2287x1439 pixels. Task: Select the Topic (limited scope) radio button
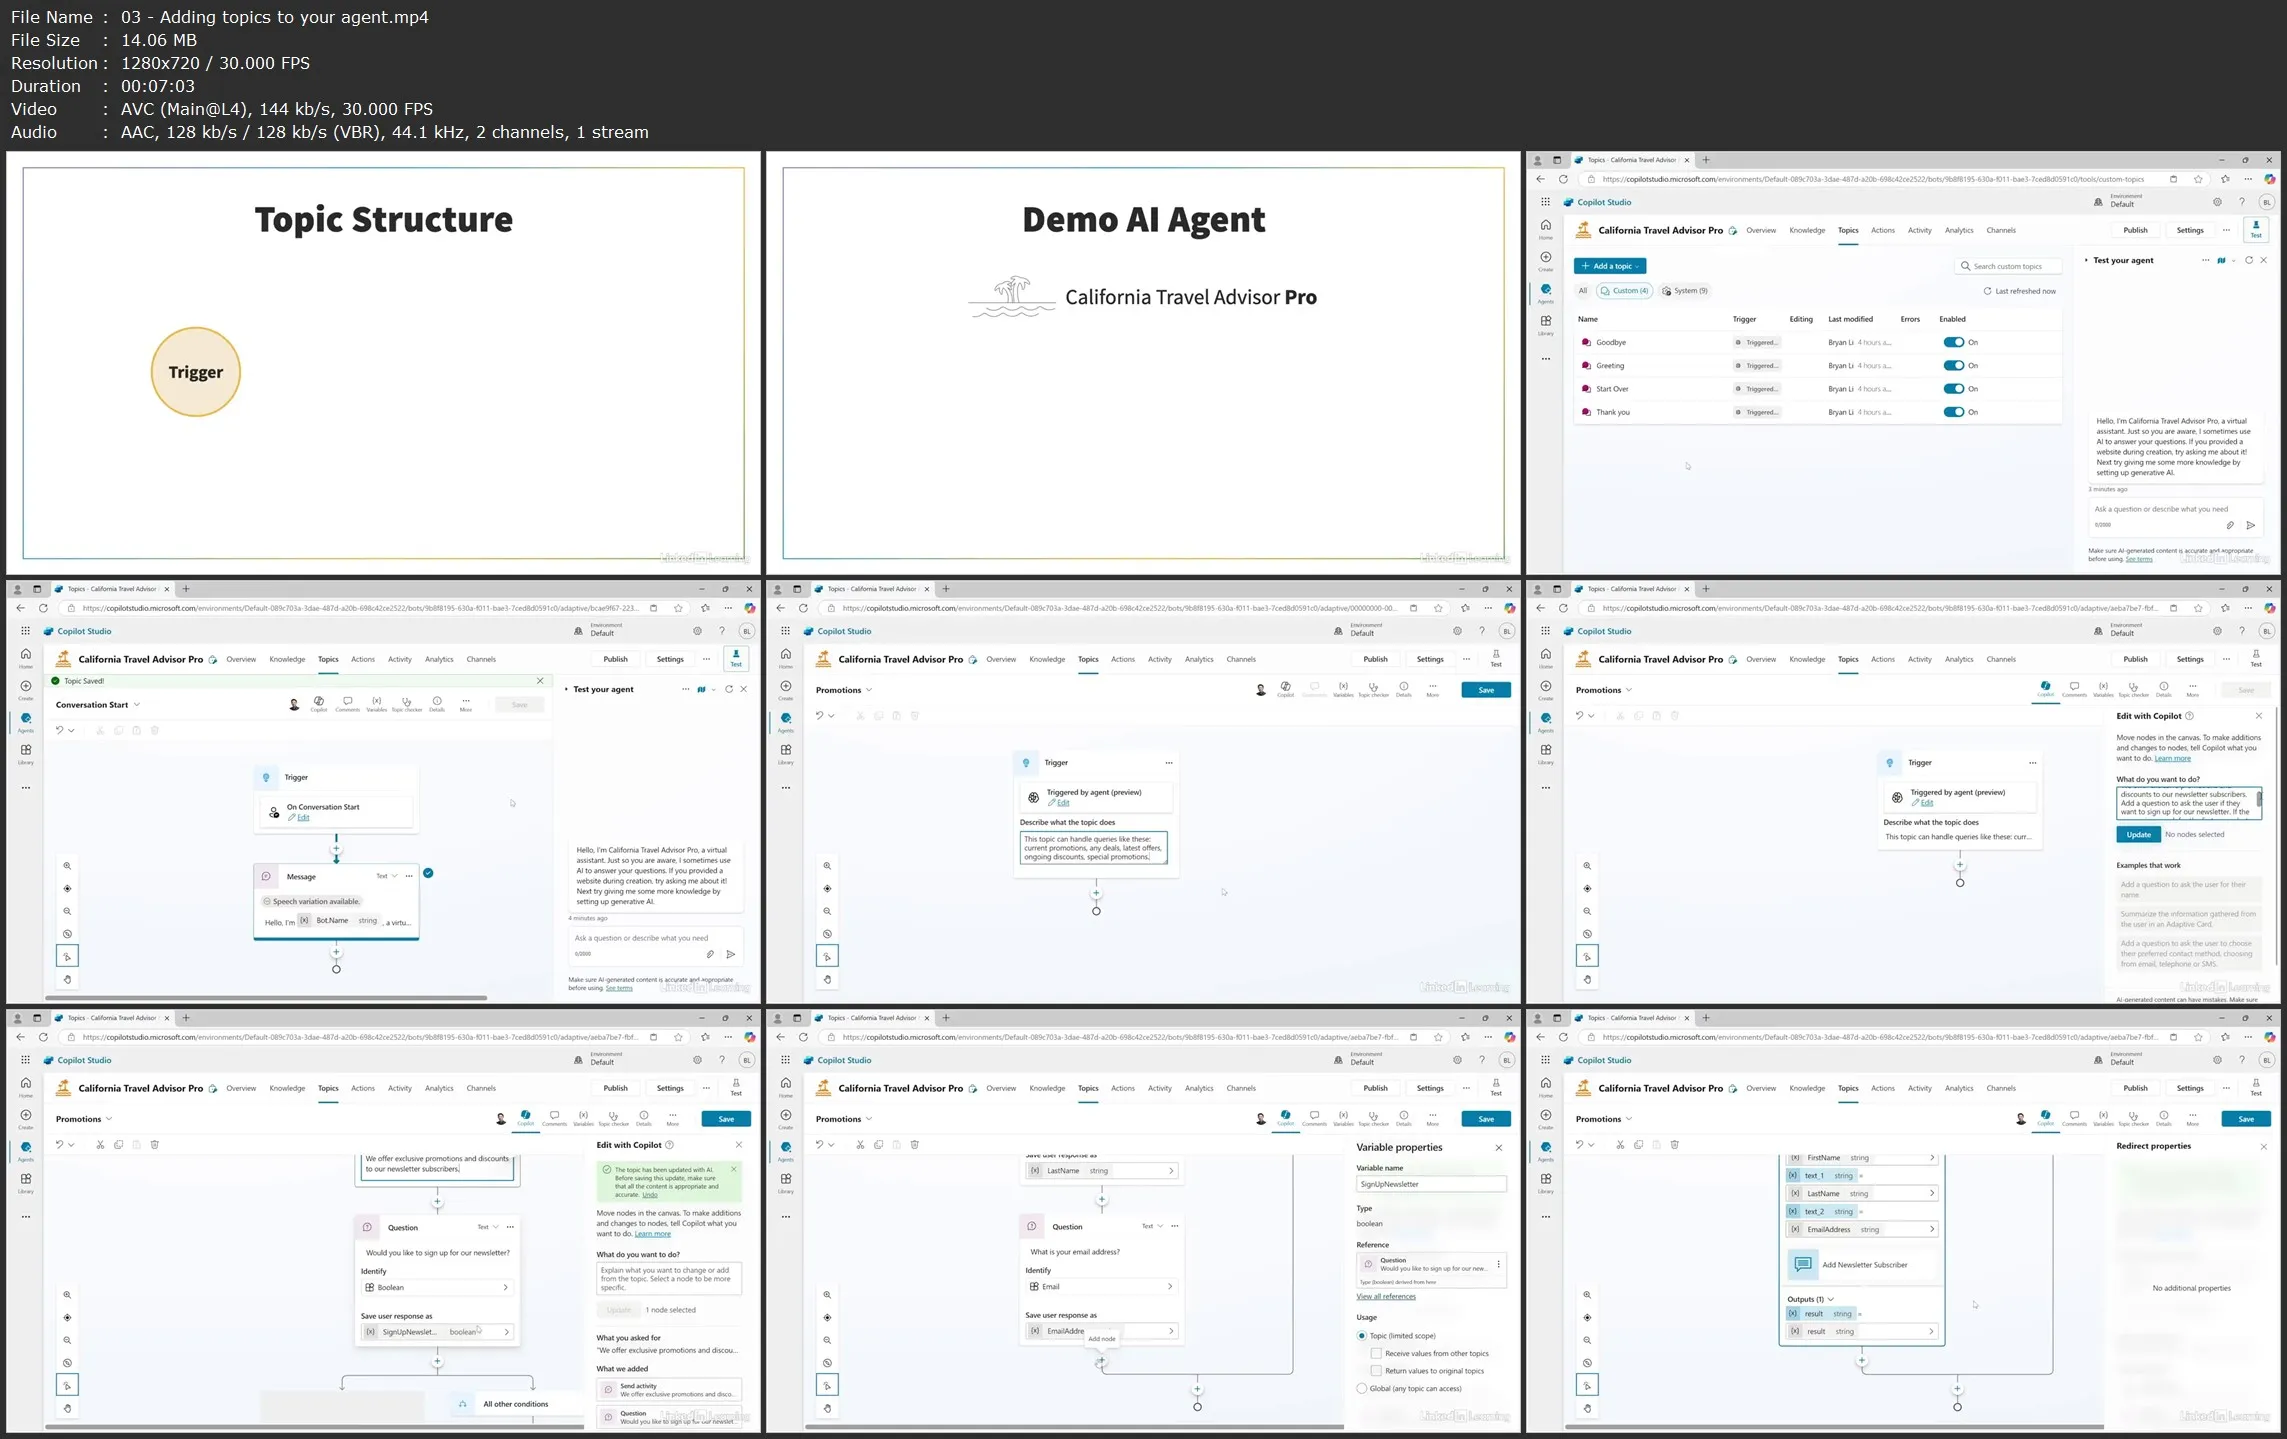click(1361, 1336)
